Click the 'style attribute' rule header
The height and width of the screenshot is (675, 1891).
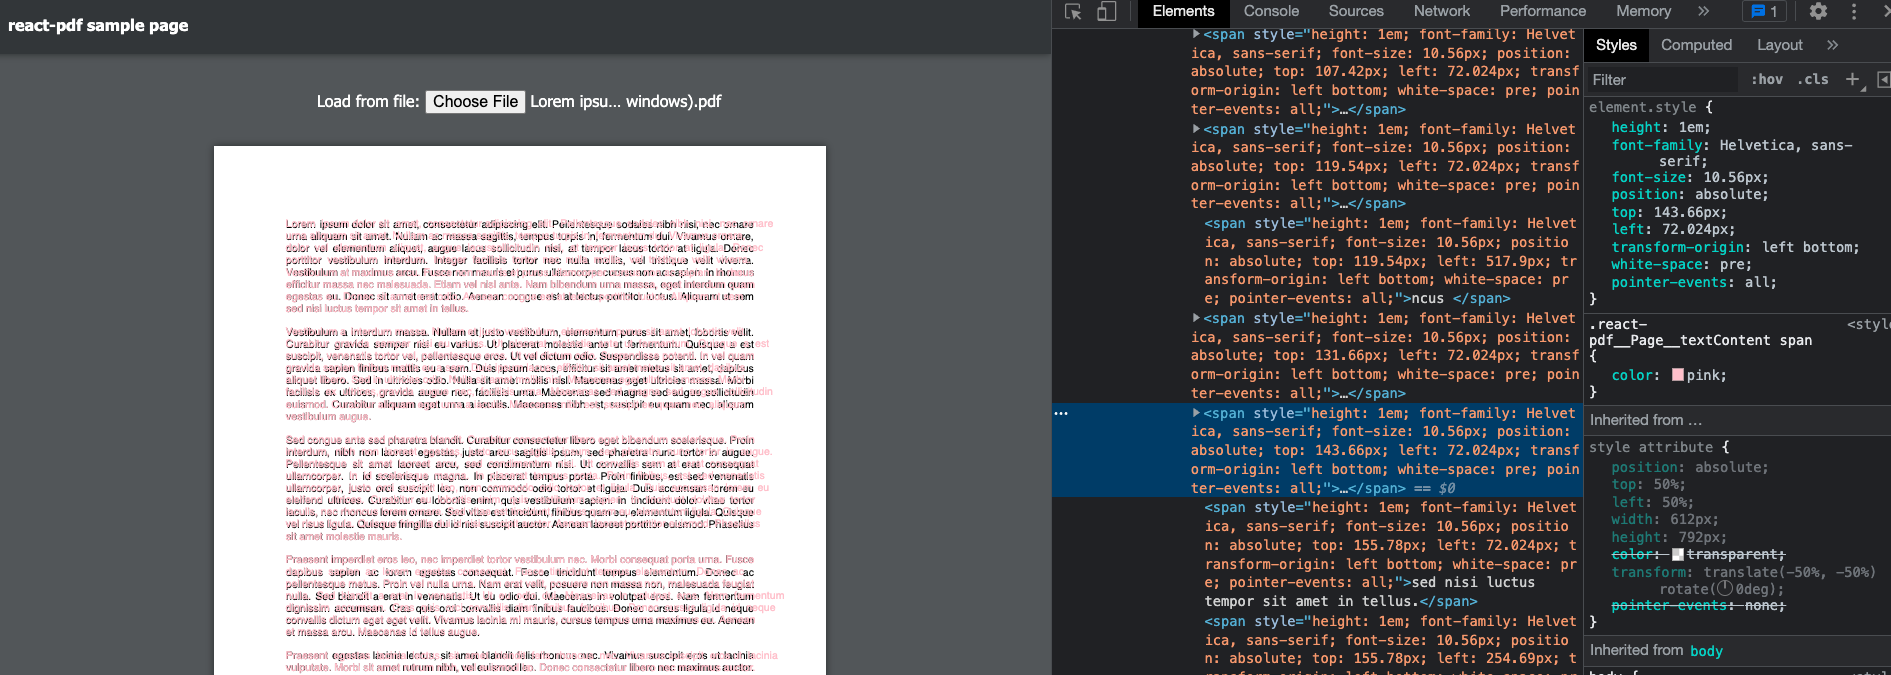tap(1651, 448)
